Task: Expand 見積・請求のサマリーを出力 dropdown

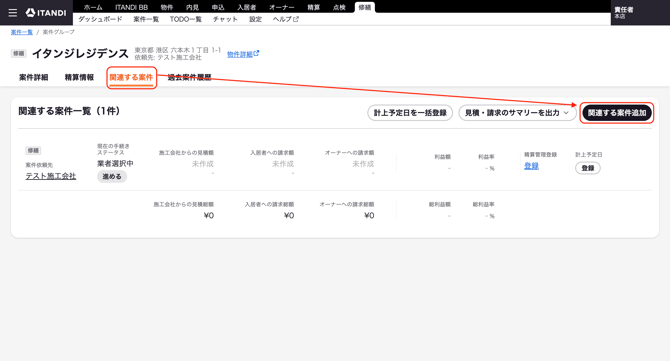Action: [517, 113]
